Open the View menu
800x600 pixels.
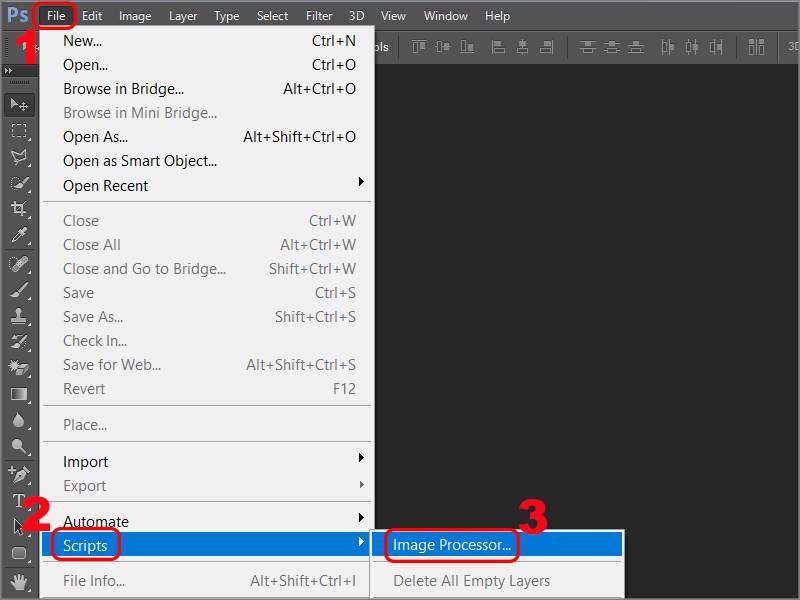393,16
